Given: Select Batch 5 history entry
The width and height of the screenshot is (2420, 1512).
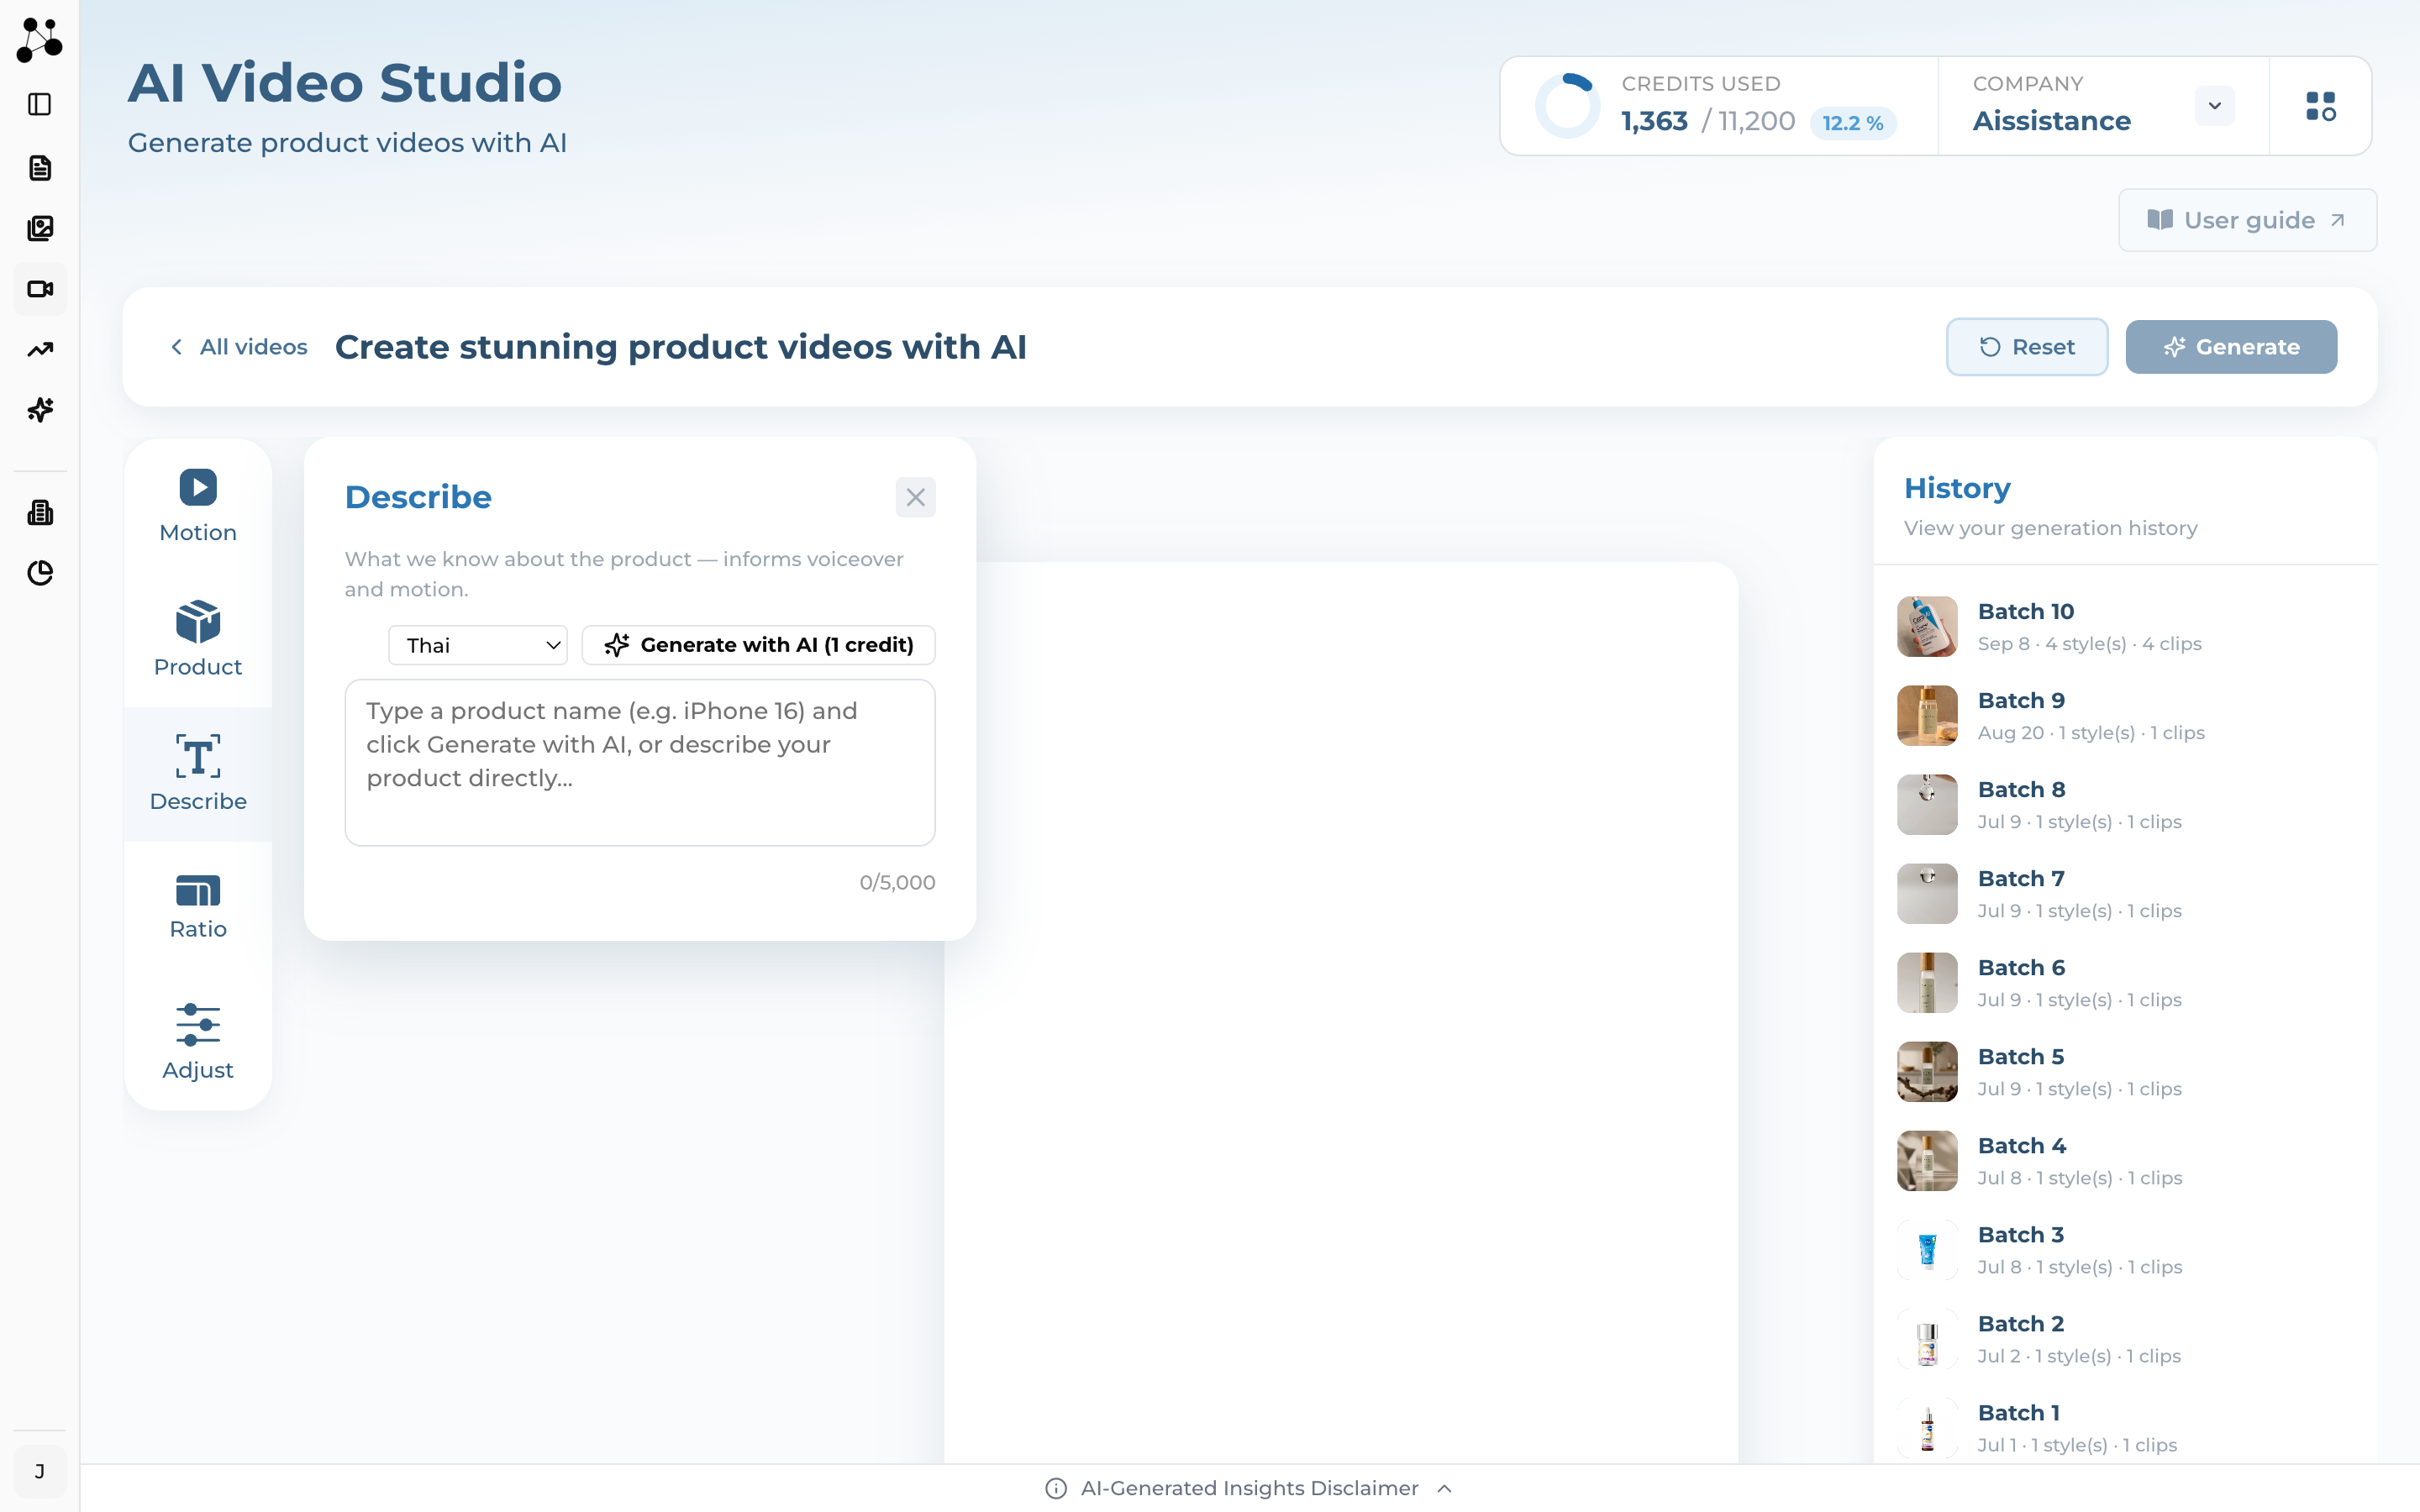Looking at the screenshot, I should pos(2126,1072).
